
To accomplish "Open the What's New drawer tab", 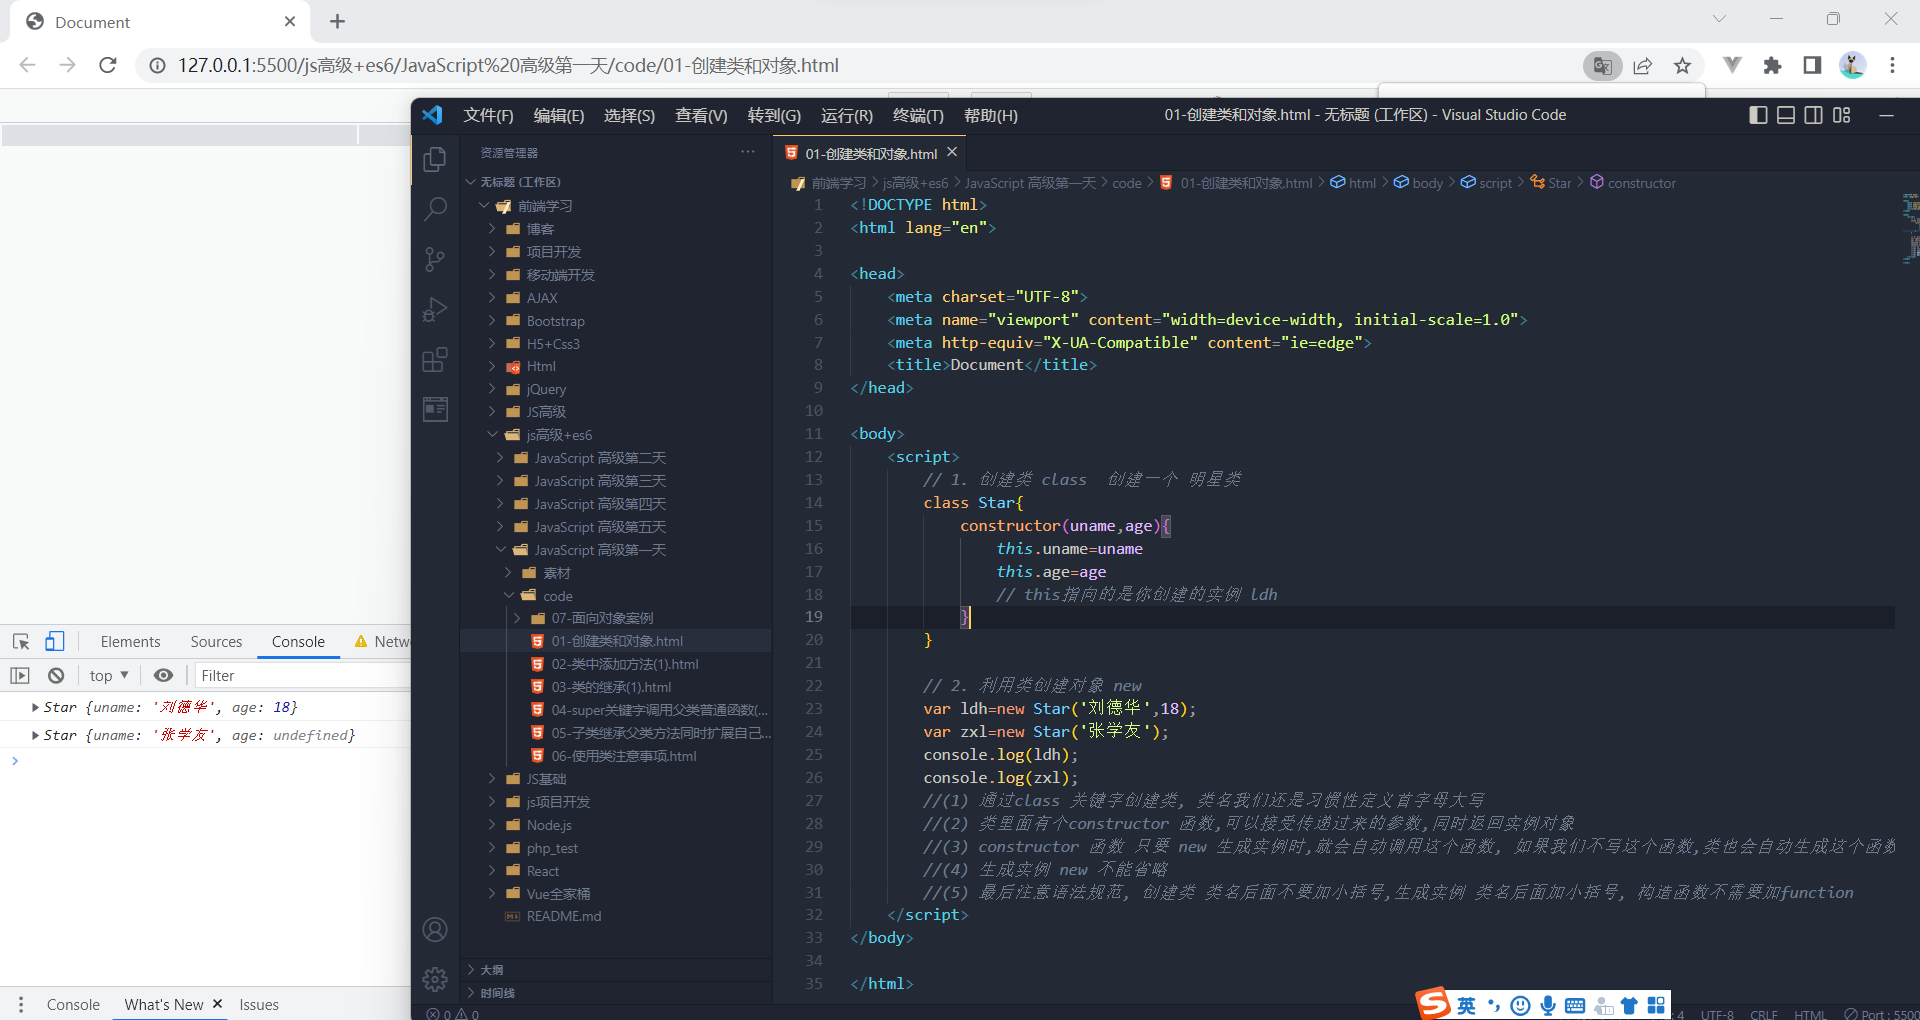I will point(164,1004).
